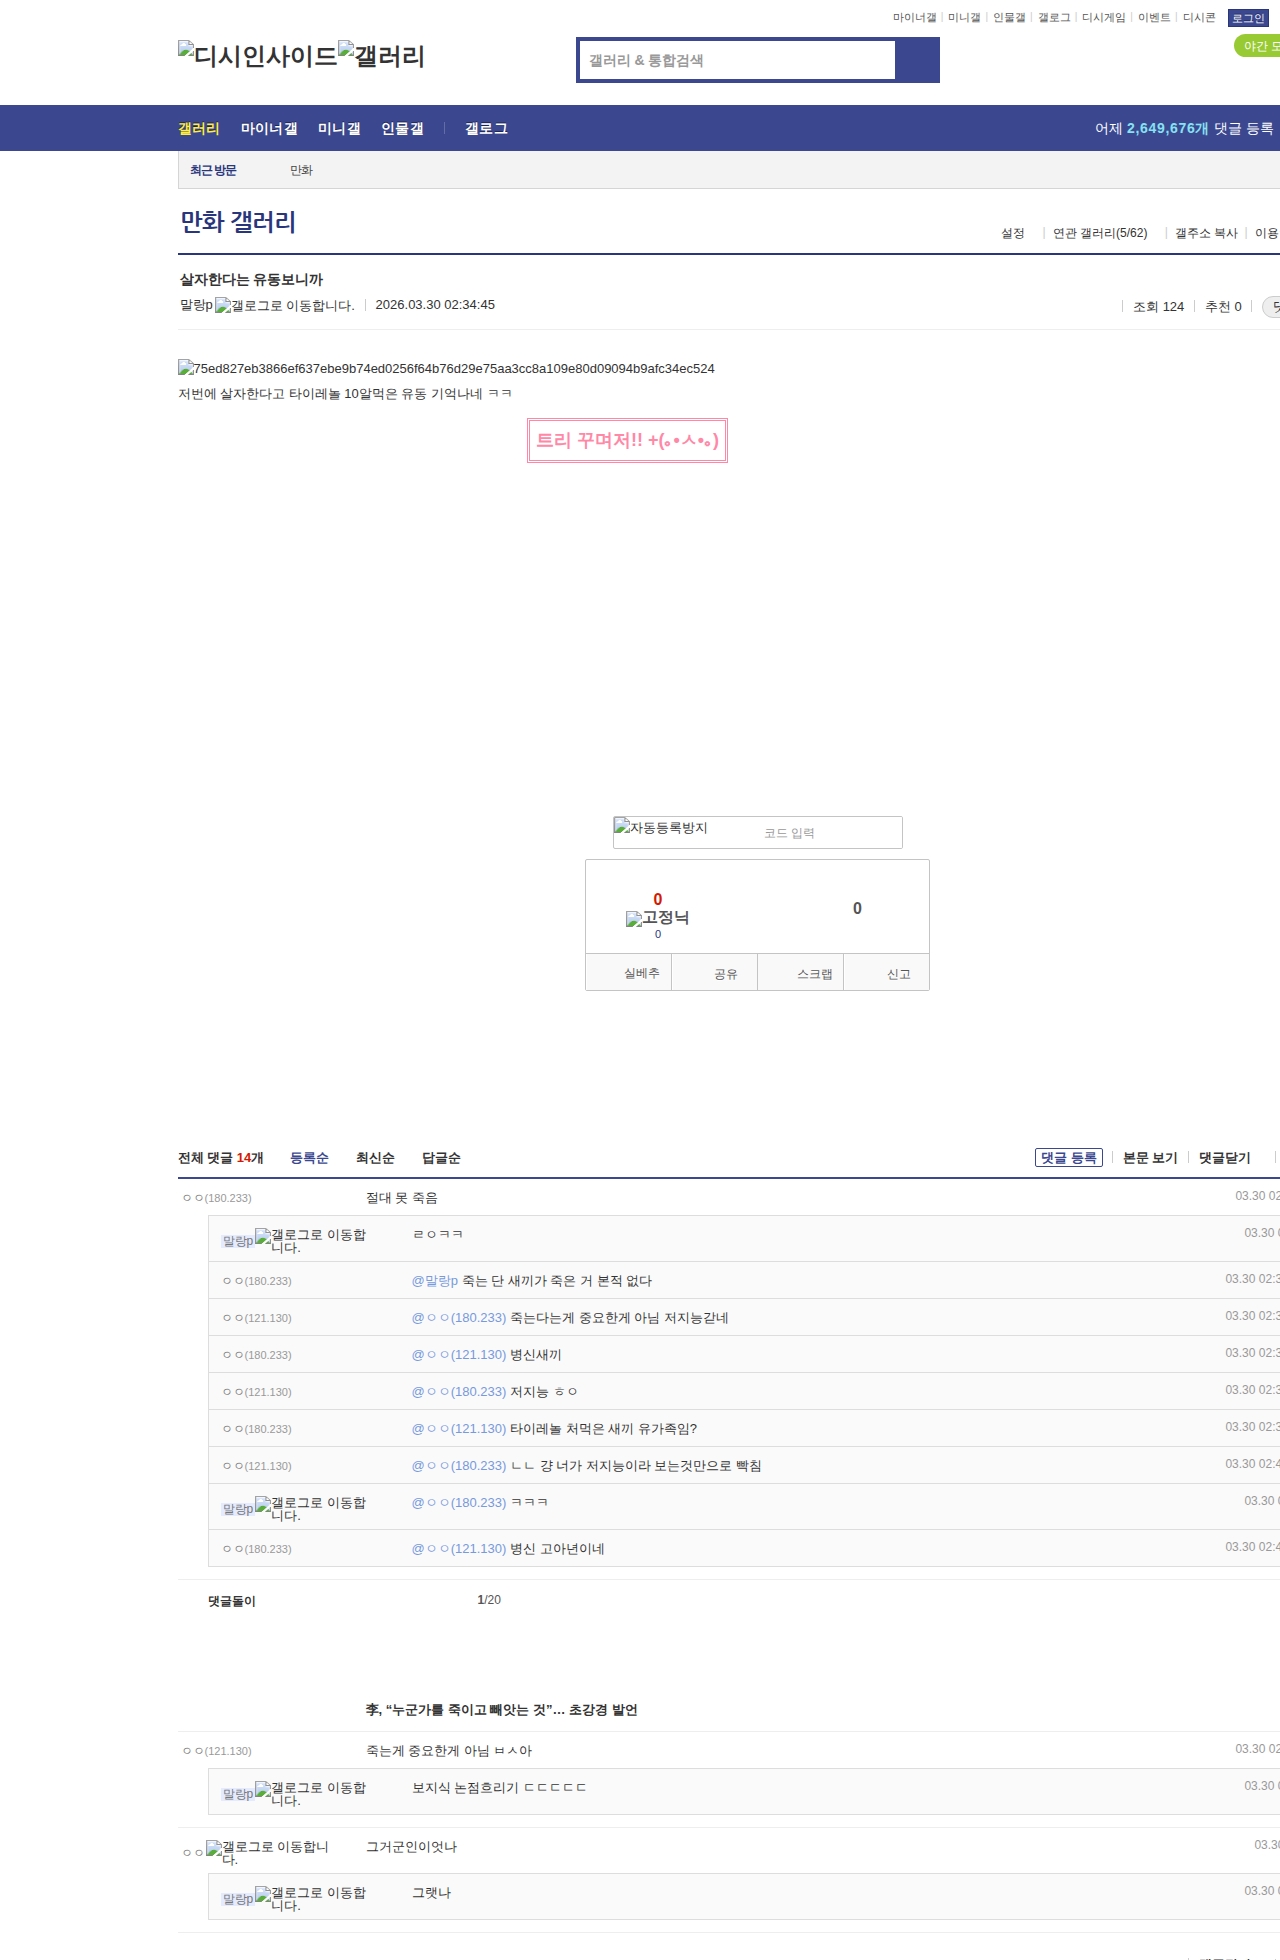Open the news link '李, “누군가를 죽이고 빼앗는 것”'
This screenshot has width=1280, height=1960.
502,1710
